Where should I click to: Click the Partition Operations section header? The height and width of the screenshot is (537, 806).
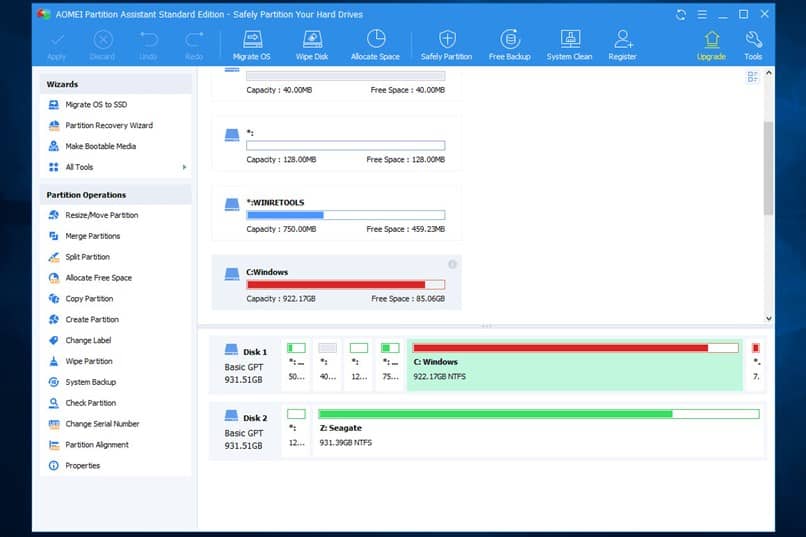pyautogui.click(x=116, y=195)
